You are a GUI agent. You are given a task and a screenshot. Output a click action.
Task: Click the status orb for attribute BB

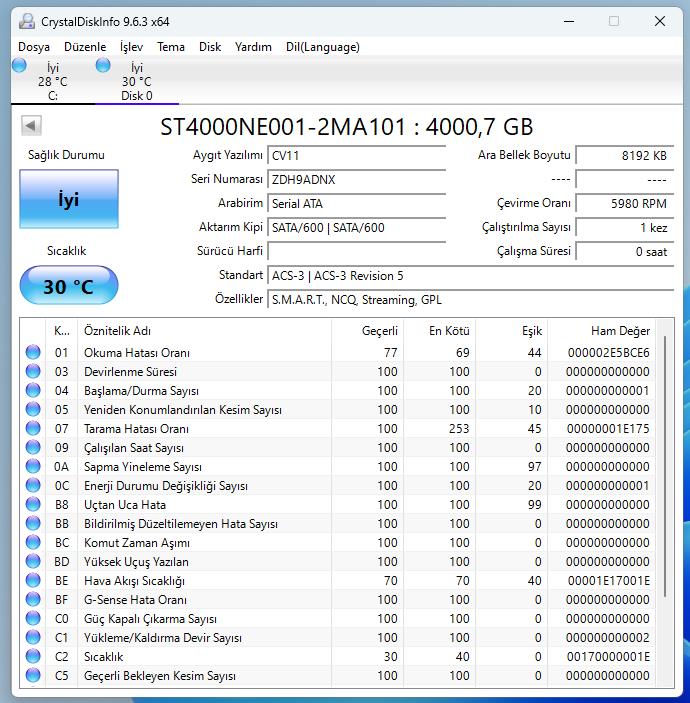click(x=33, y=523)
